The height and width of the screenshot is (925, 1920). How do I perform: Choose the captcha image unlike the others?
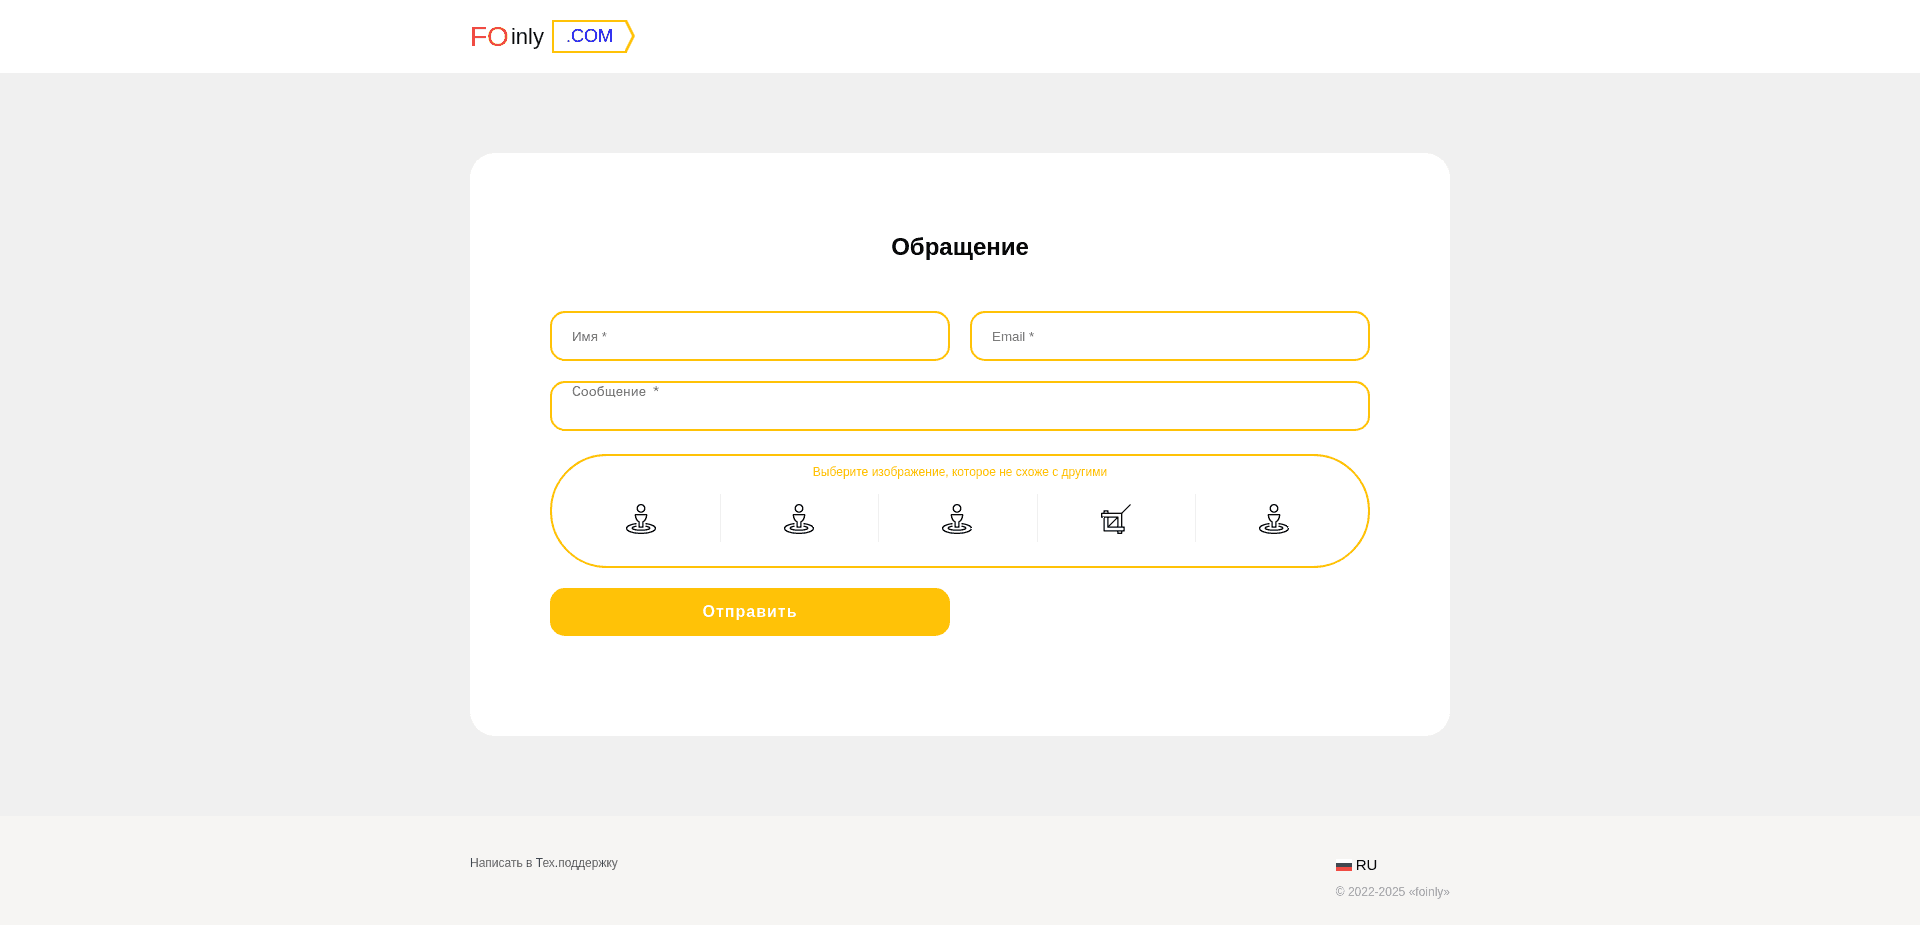click(1115, 518)
